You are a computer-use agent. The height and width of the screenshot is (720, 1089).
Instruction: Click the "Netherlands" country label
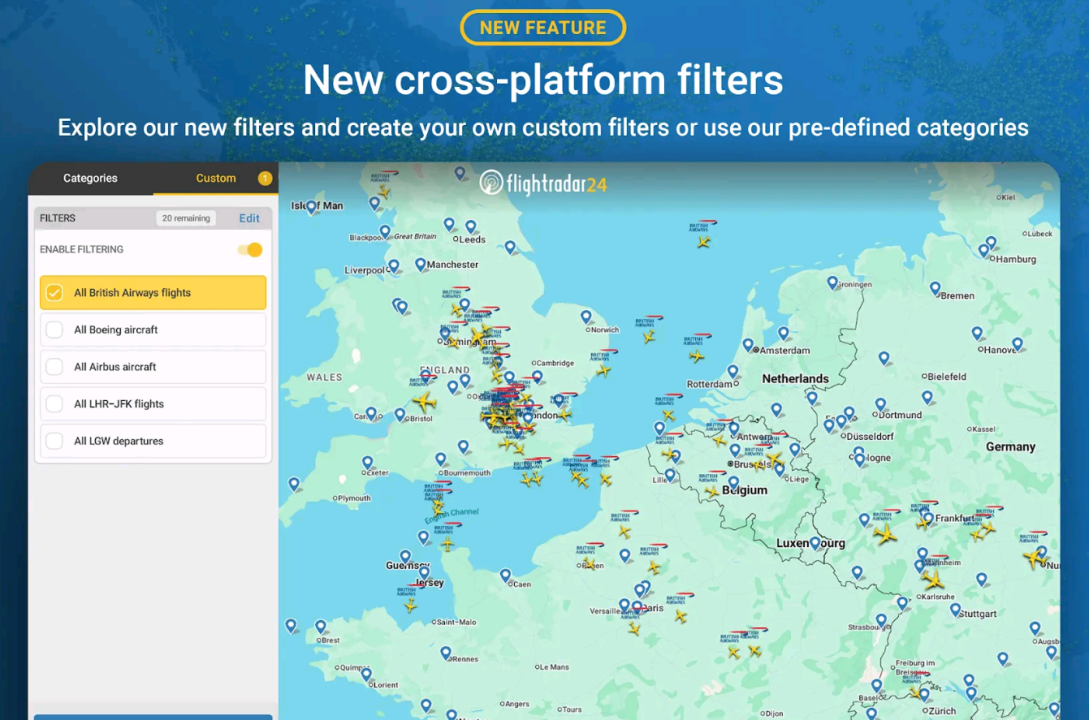795,378
